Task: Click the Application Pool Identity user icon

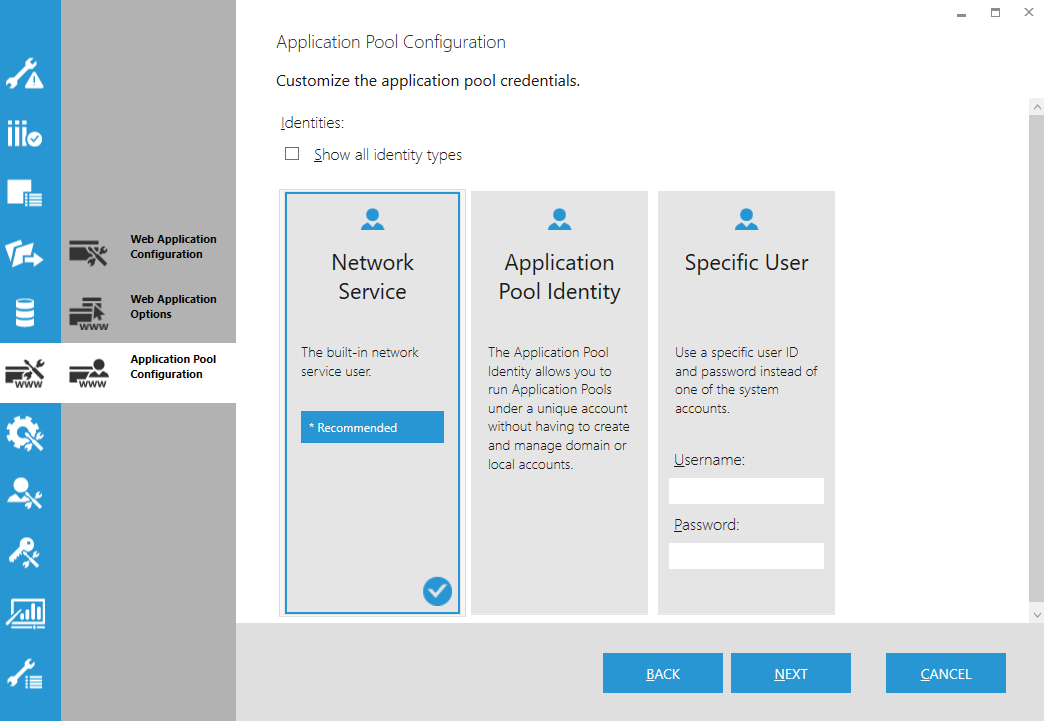Action: tap(559, 219)
